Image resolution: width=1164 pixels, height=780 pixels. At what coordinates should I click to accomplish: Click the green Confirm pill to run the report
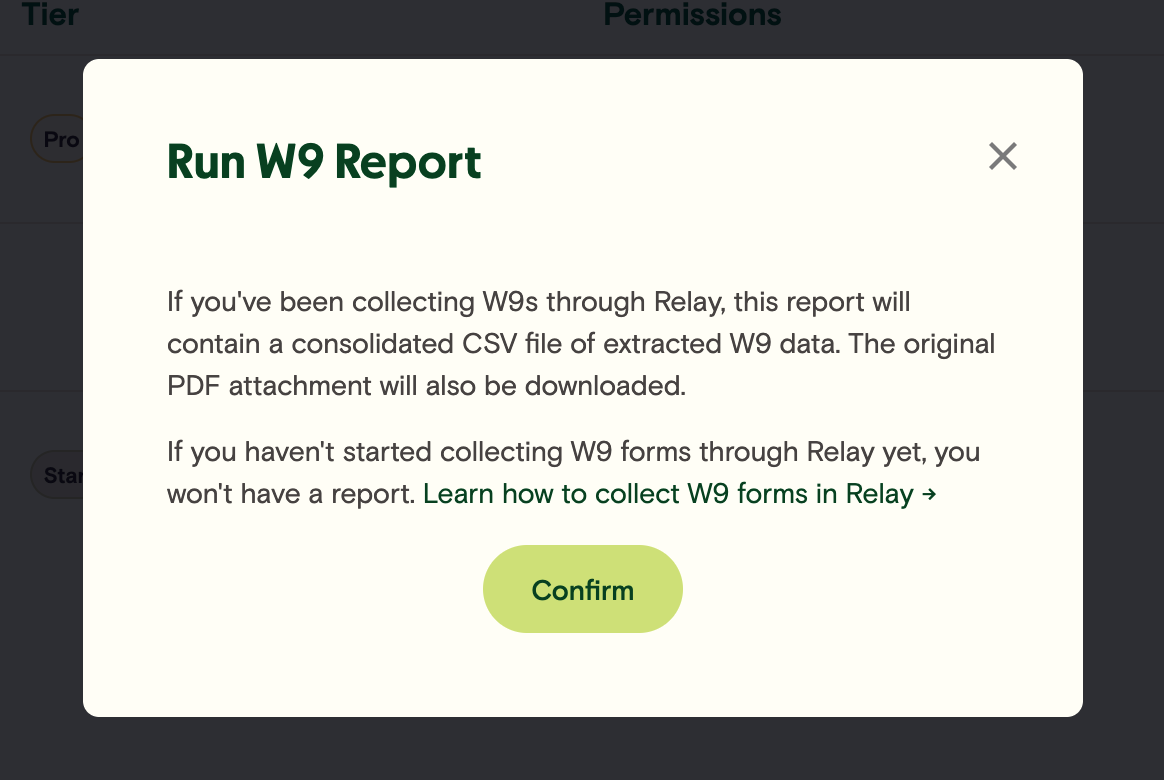[x=582, y=589]
